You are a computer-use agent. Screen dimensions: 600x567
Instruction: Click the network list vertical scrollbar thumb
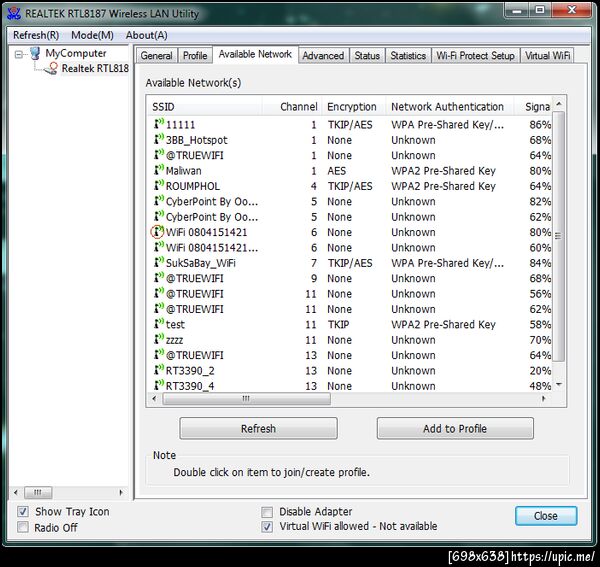click(x=559, y=236)
